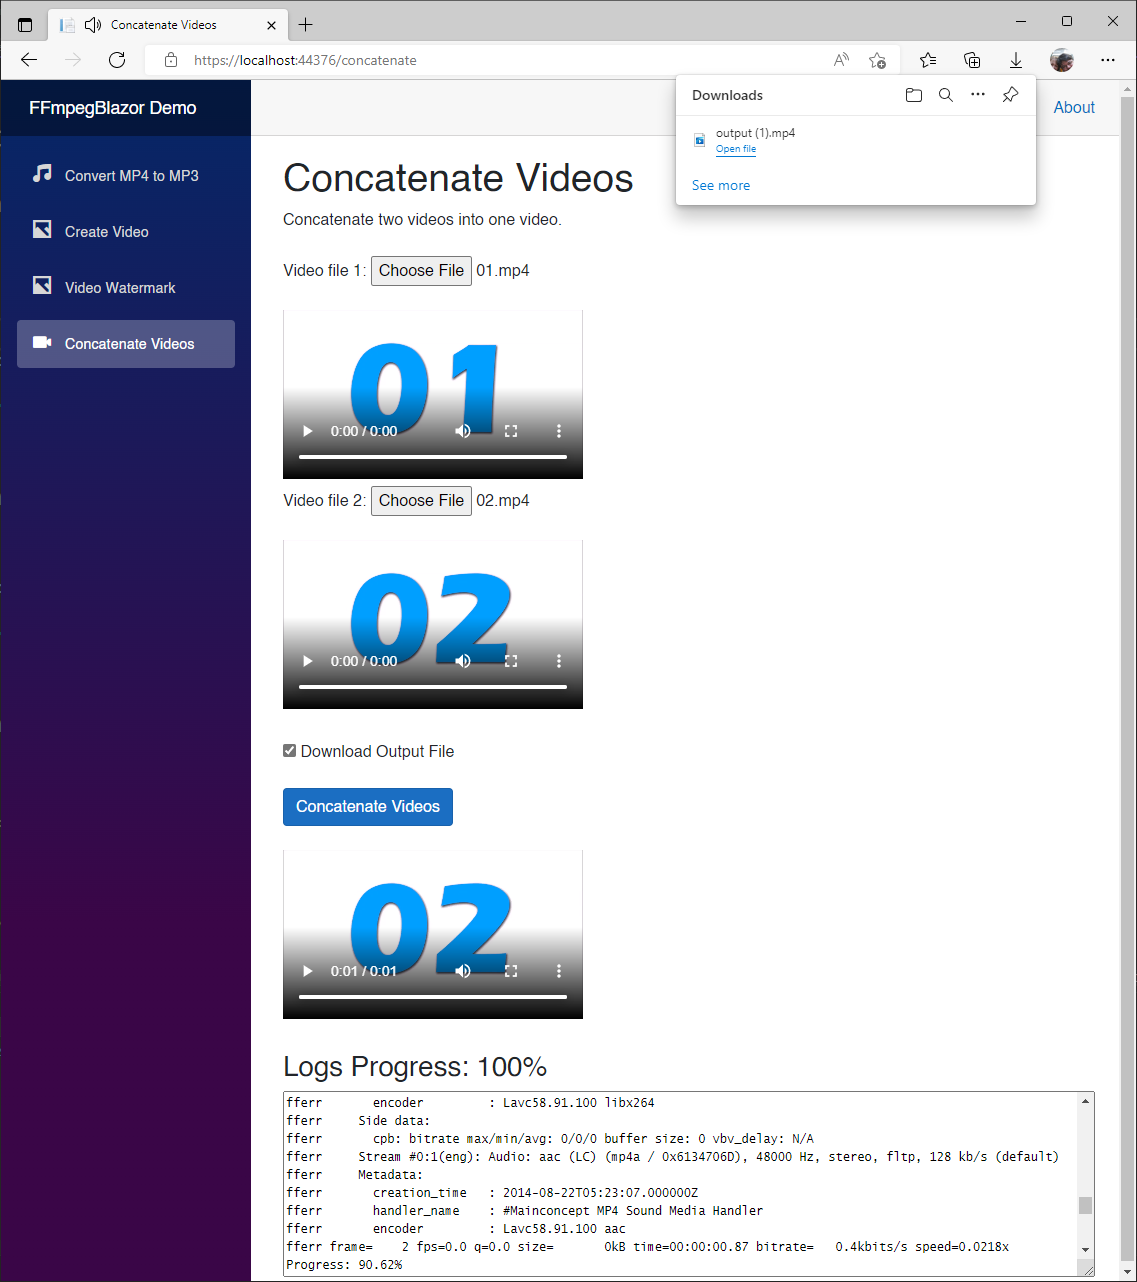Seek on the 01 video progress bar
1137x1282 pixels.
(433, 457)
